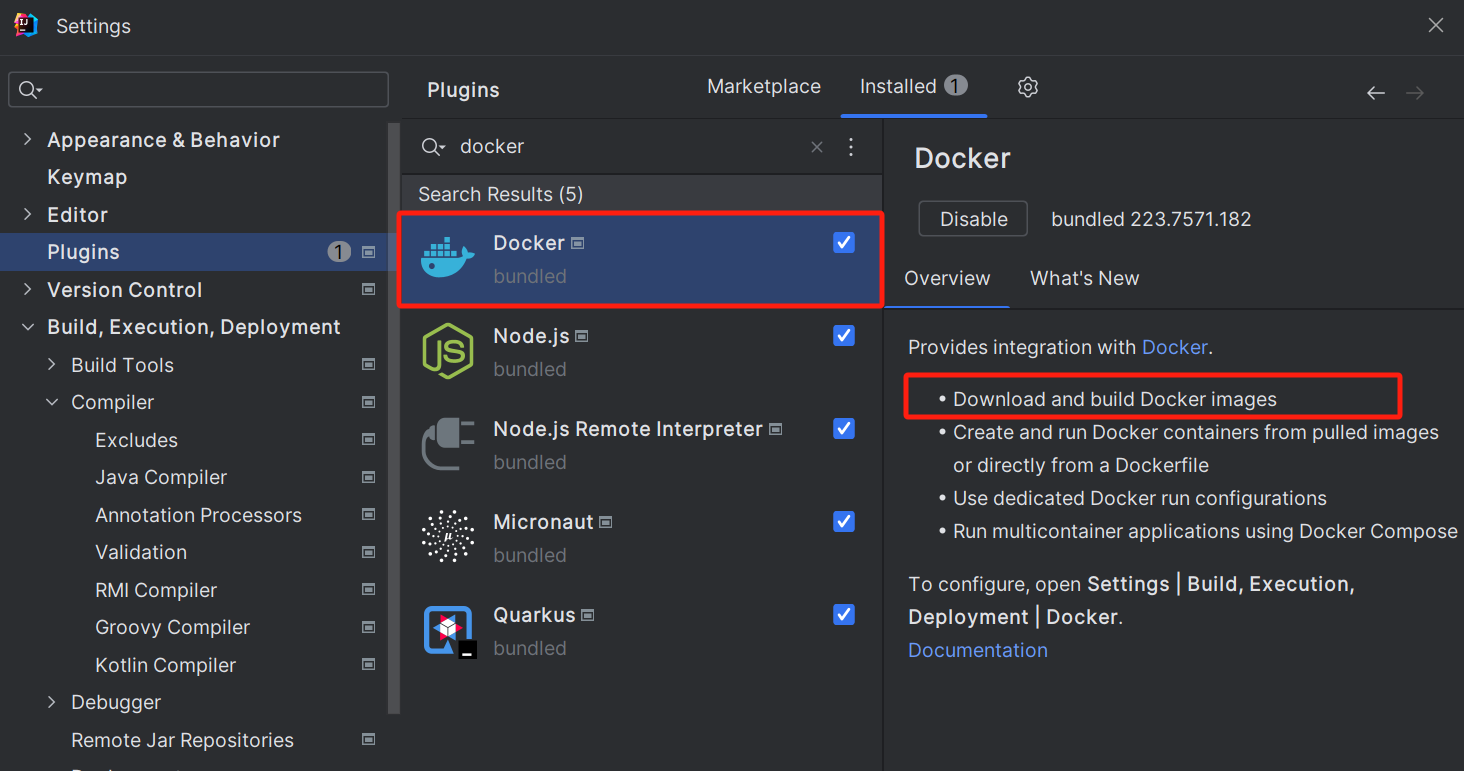Click the project-level icon beside Kotlin Compiler
The width and height of the screenshot is (1464, 771).
(369, 665)
